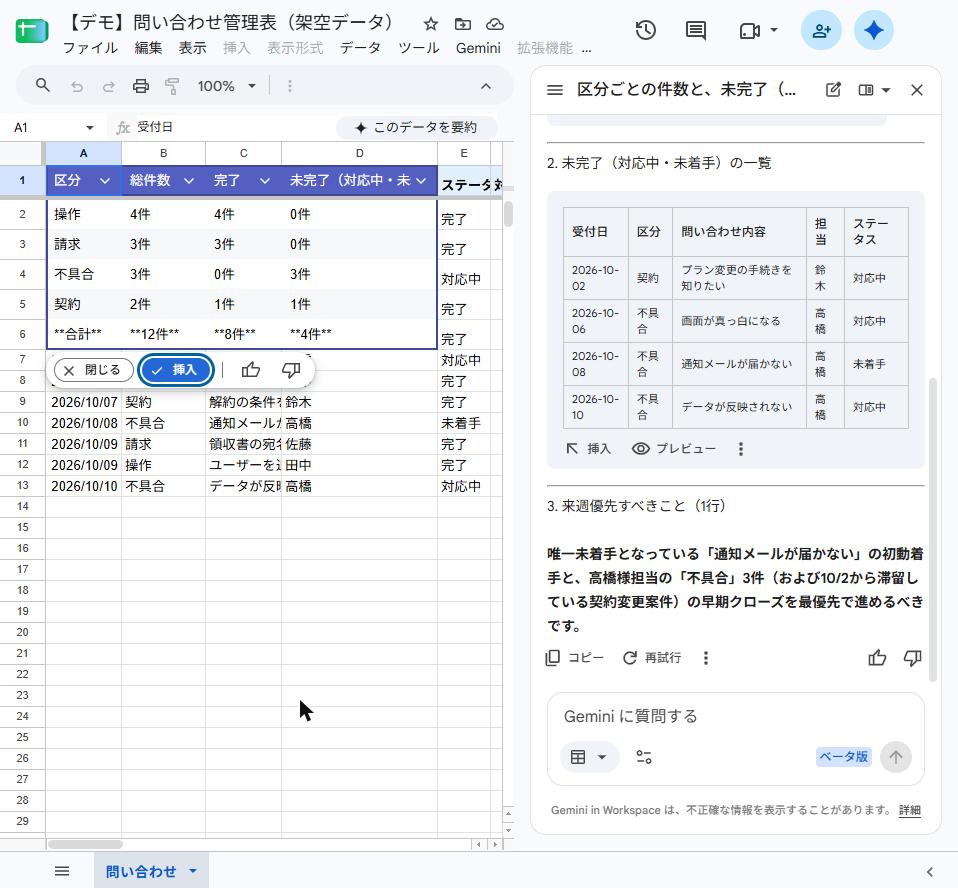Click 挿入 under the unfinished list table
The image size is (958, 888).
click(589, 449)
